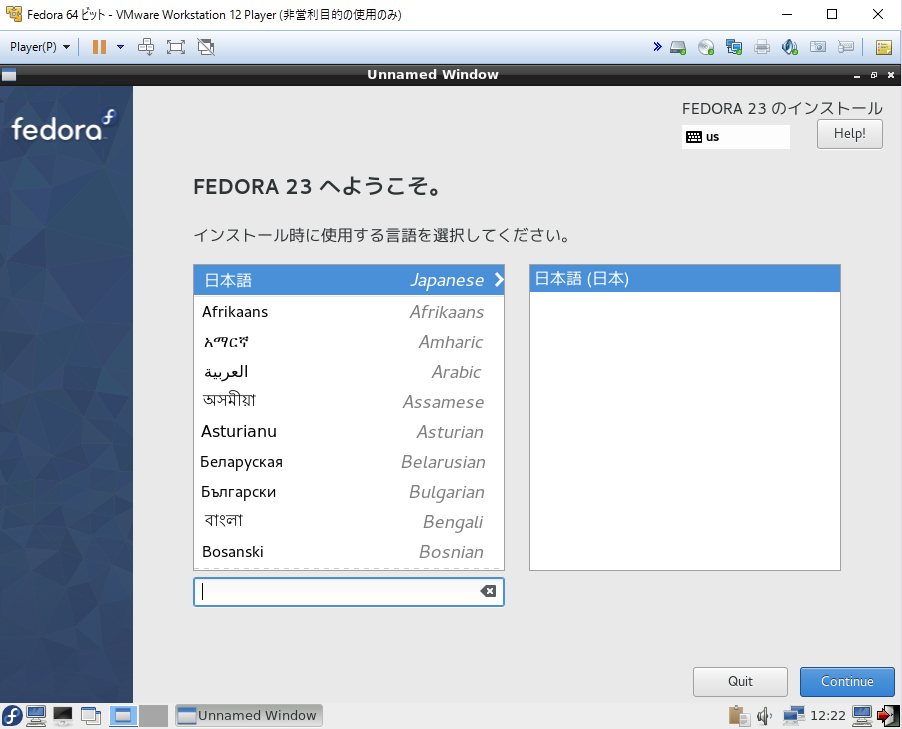
Task: Clear the language search field
Action: point(488,591)
